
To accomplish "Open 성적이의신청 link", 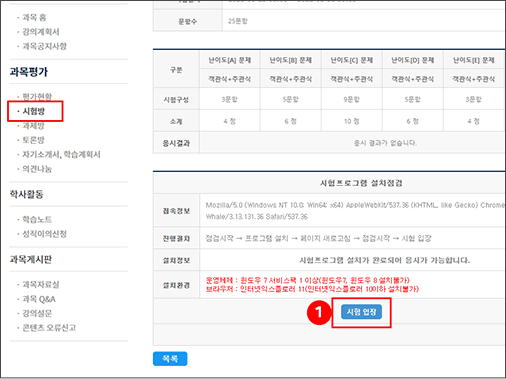I will point(44,234).
